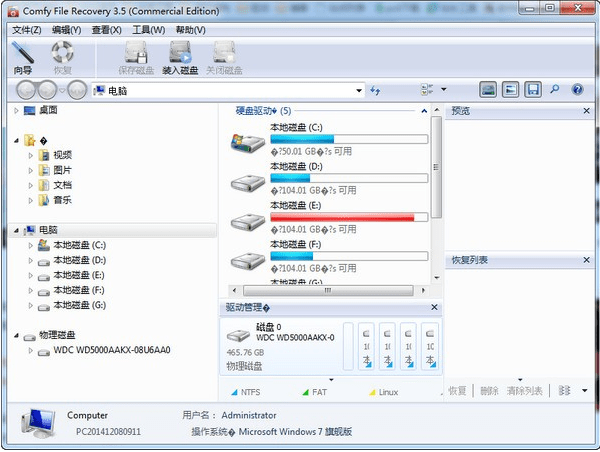This screenshot has height=452, width=600.
Task: Click the floppy save icon in right toolbar
Action: [x=533, y=90]
